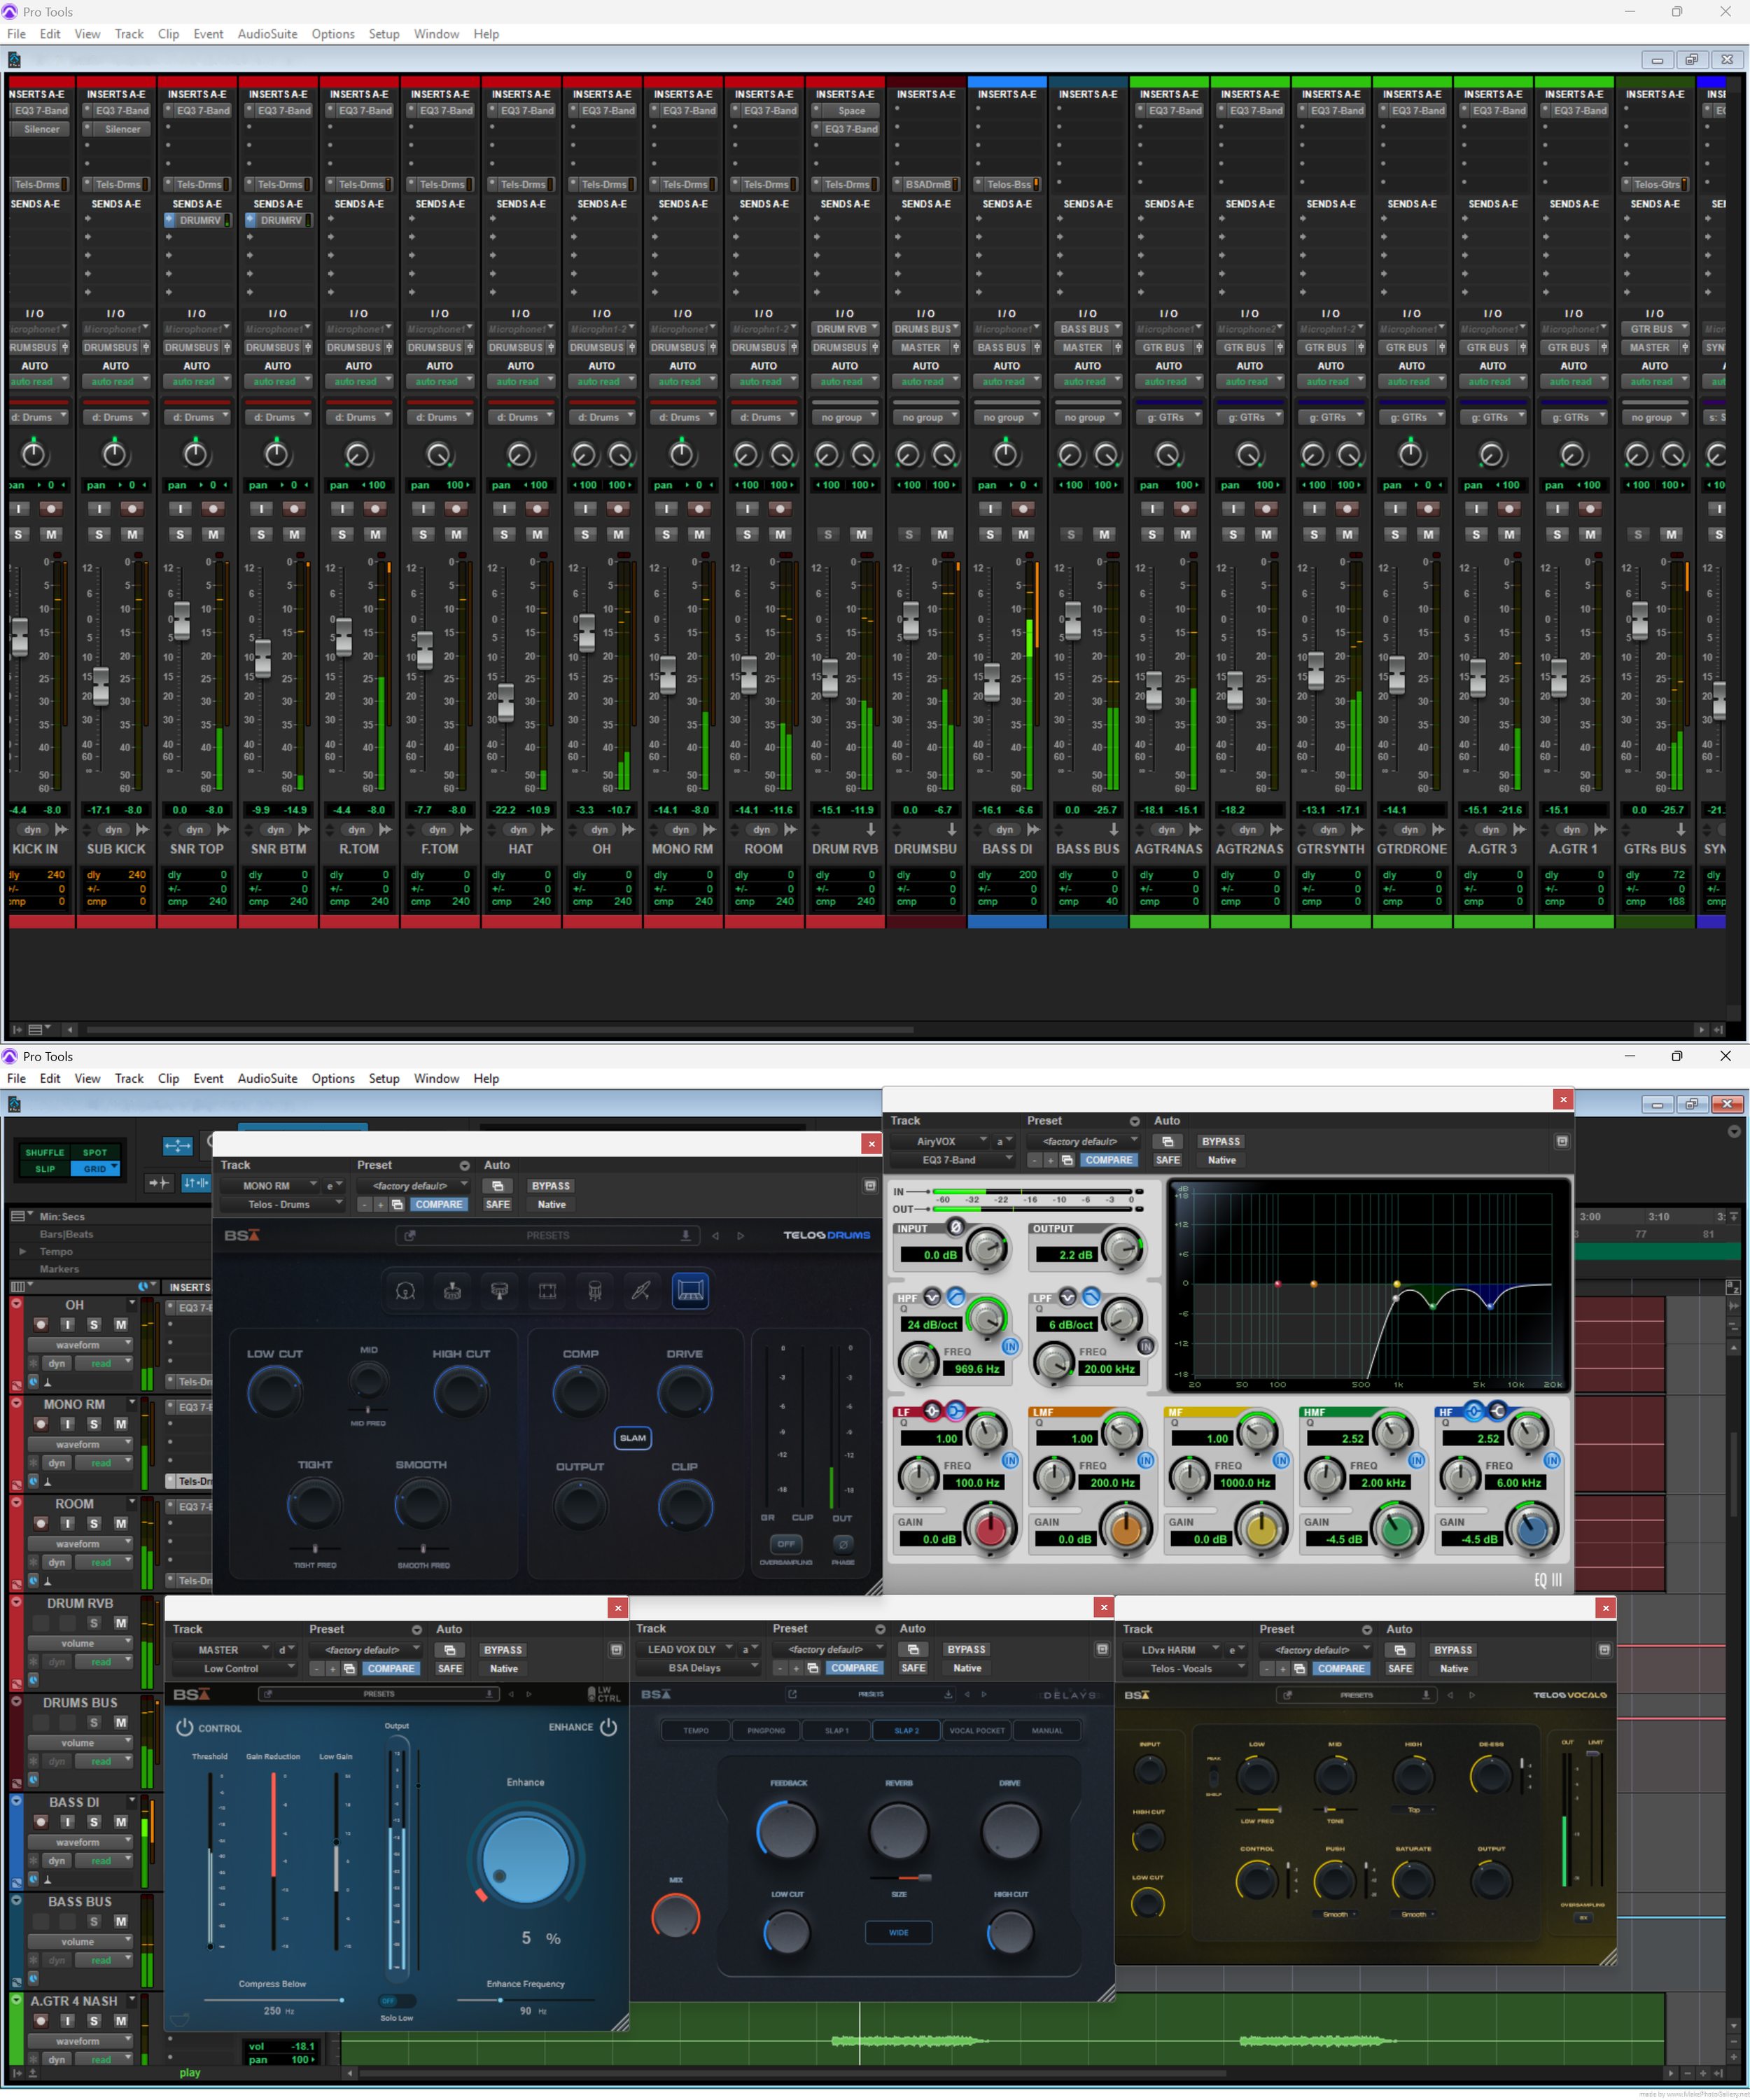Image resolution: width=1750 pixels, height=2100 pixels.
Task: Solo the OH track in the edit window
Action: [x=94, y=1324]
